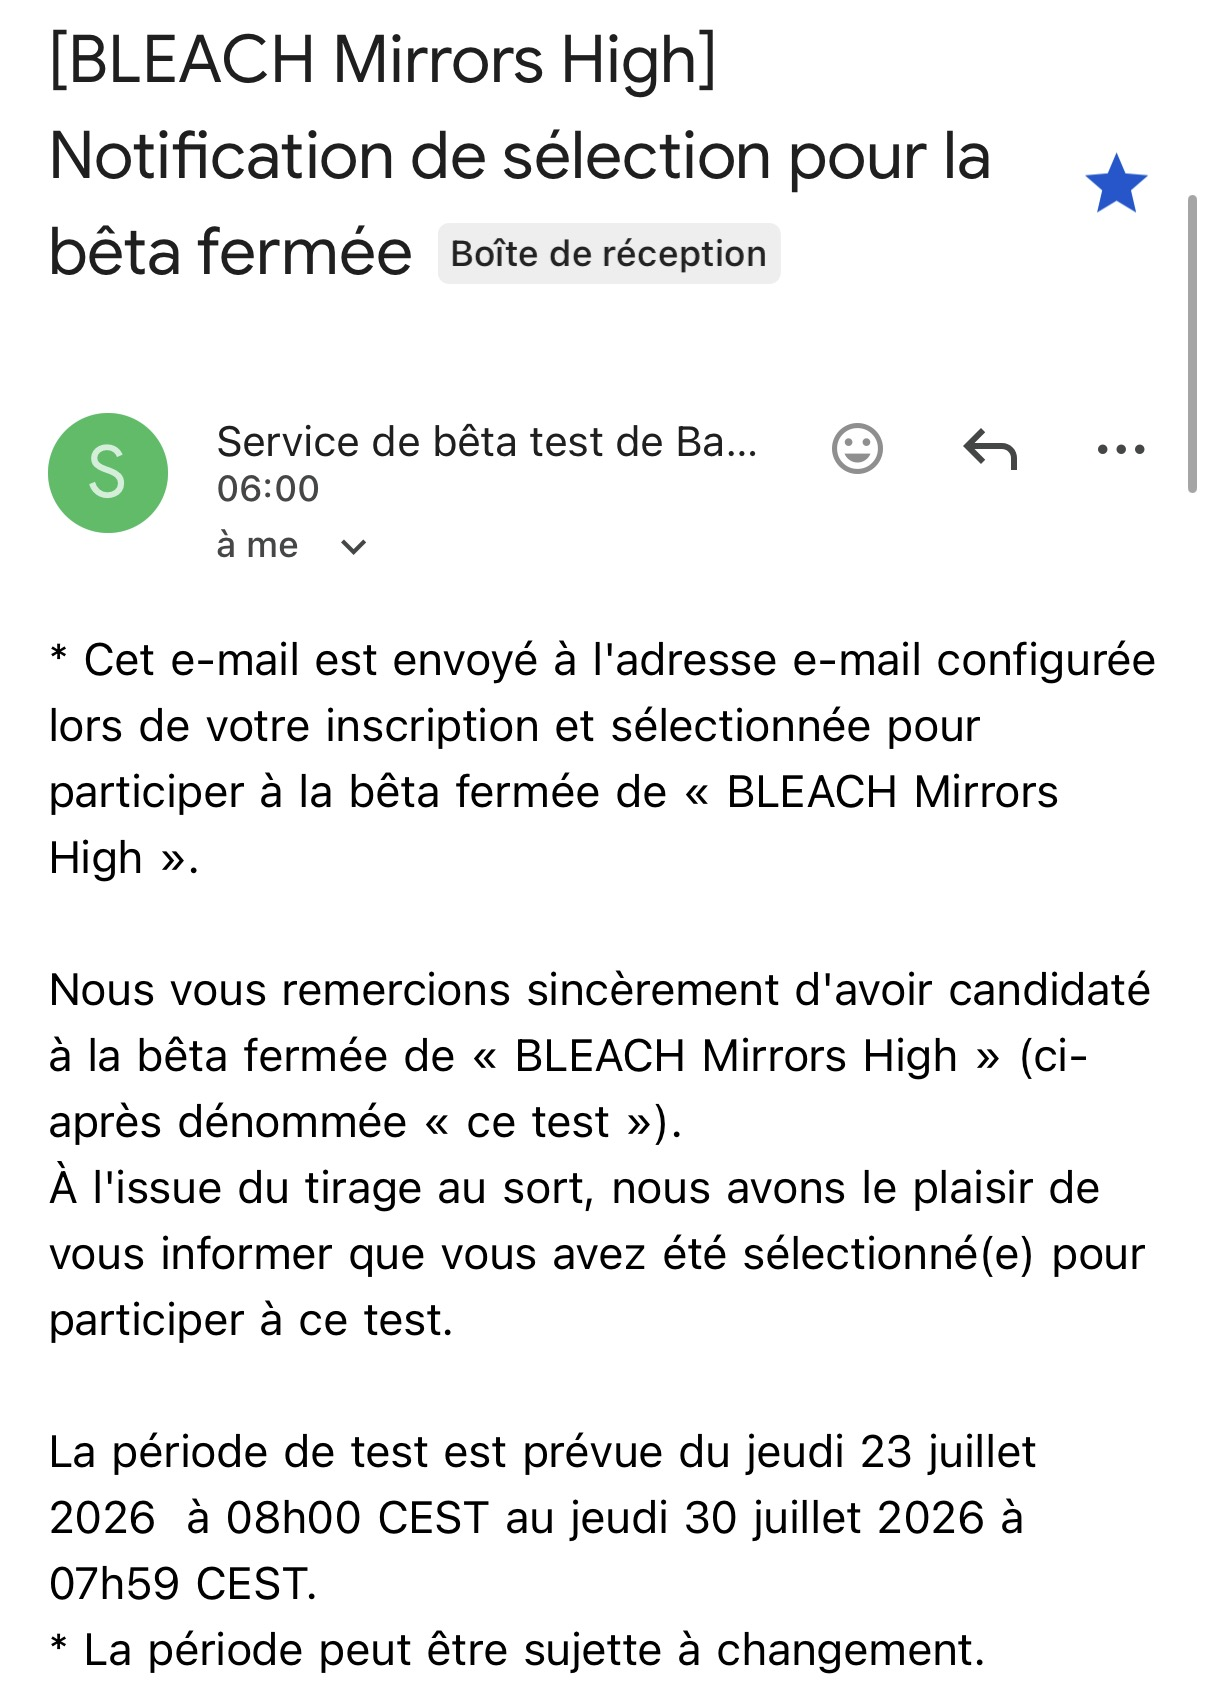The image size is (1206, 1708).
Task: Click the "Boîte de réception" label chip
Action: click(608, 254)
